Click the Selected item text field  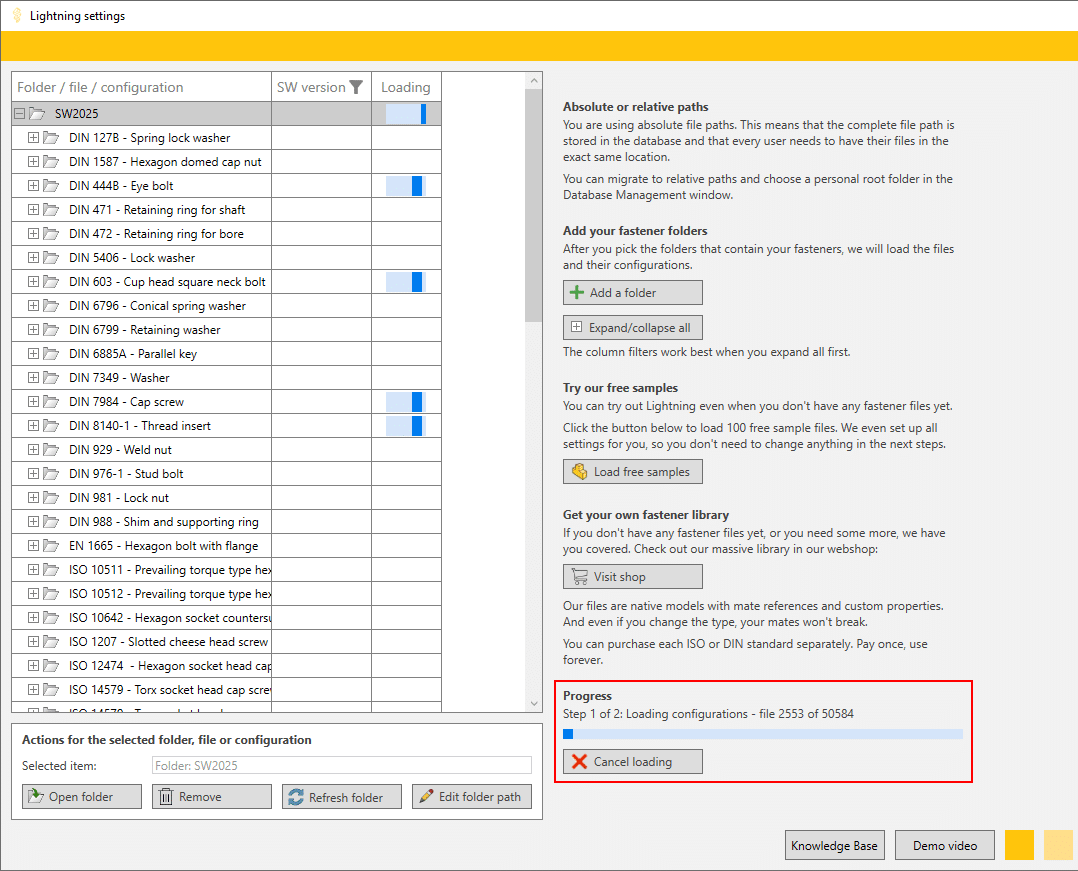pos(341,766)
